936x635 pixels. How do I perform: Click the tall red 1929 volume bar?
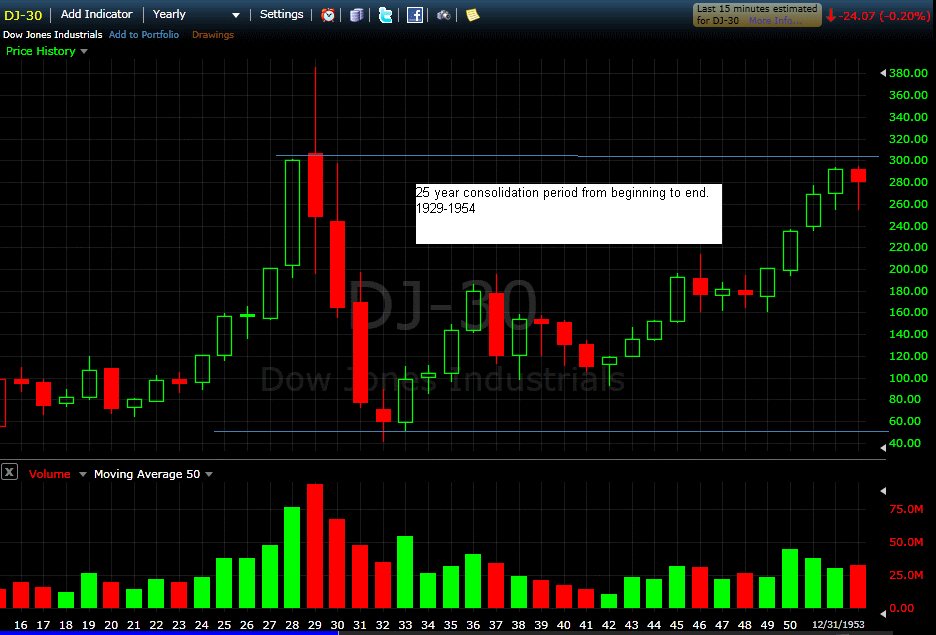pyautogui.click(x=315, y=546)
